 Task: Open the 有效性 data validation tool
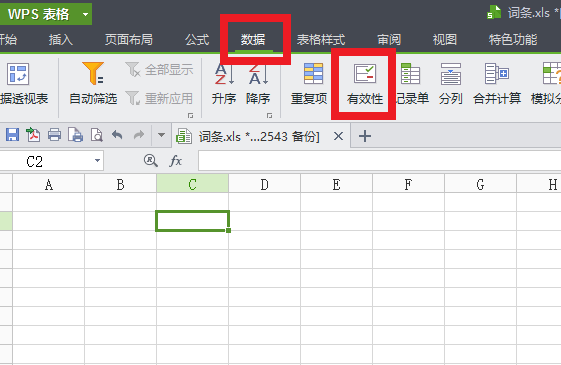365,83
